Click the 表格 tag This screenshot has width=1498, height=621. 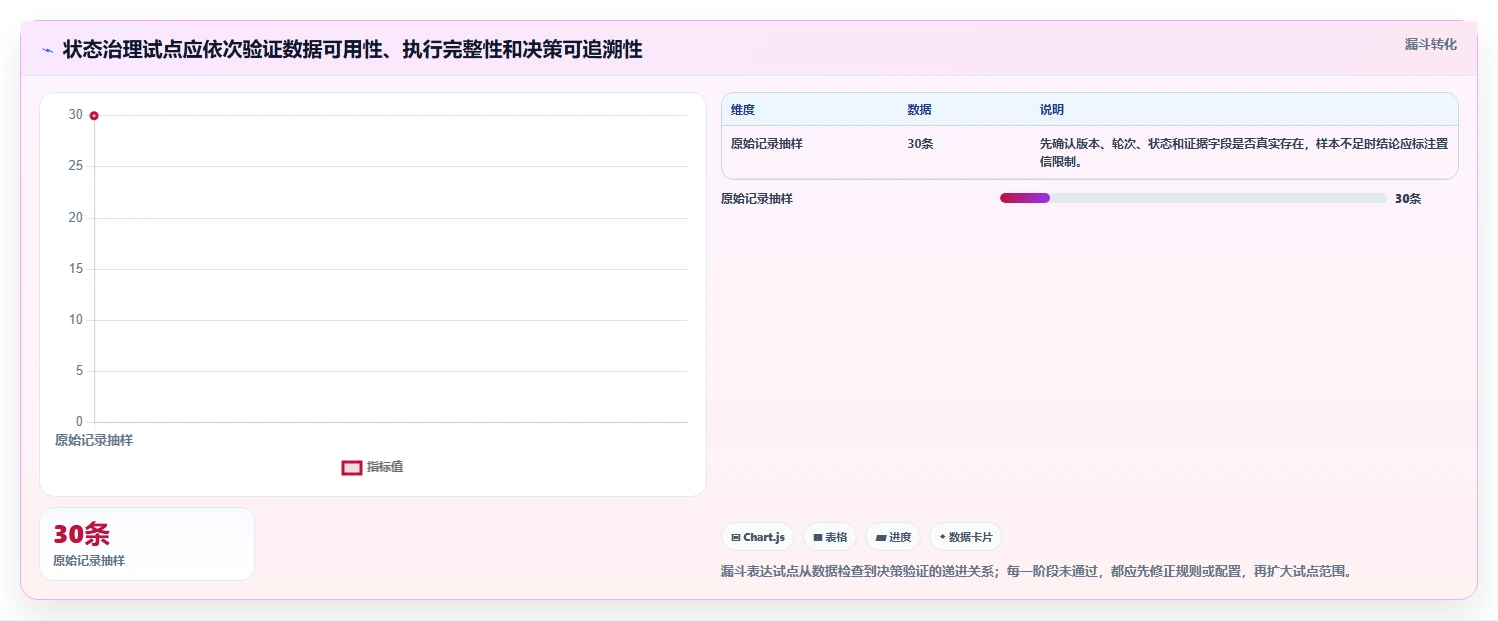830,537
